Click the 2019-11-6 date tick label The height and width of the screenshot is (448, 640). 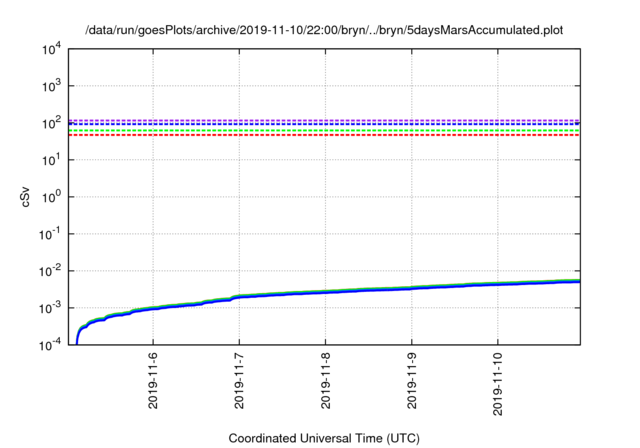[x=153, y=381]
